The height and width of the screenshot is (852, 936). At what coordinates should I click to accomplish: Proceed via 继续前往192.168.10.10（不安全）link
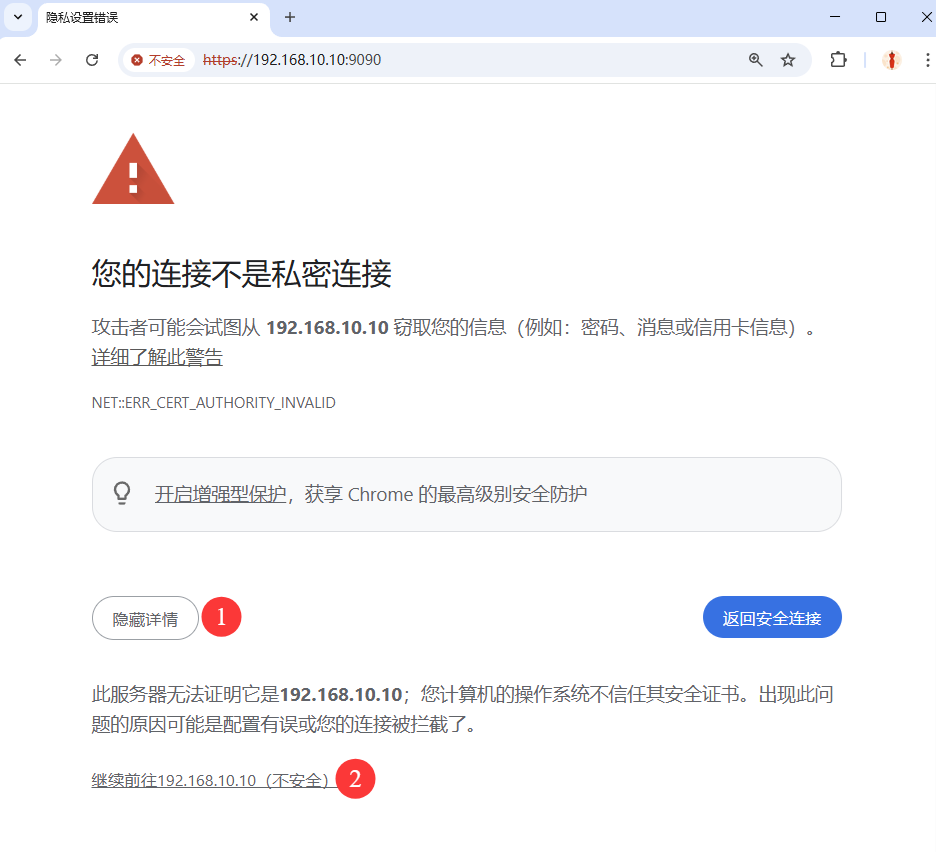[210, 780]
